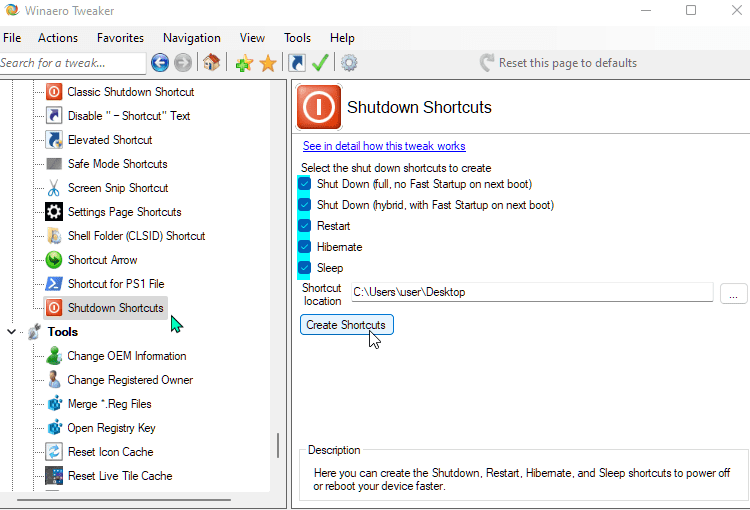
Task: Toggle the Hibernate checkbox
Action: (x=305, y=247)
